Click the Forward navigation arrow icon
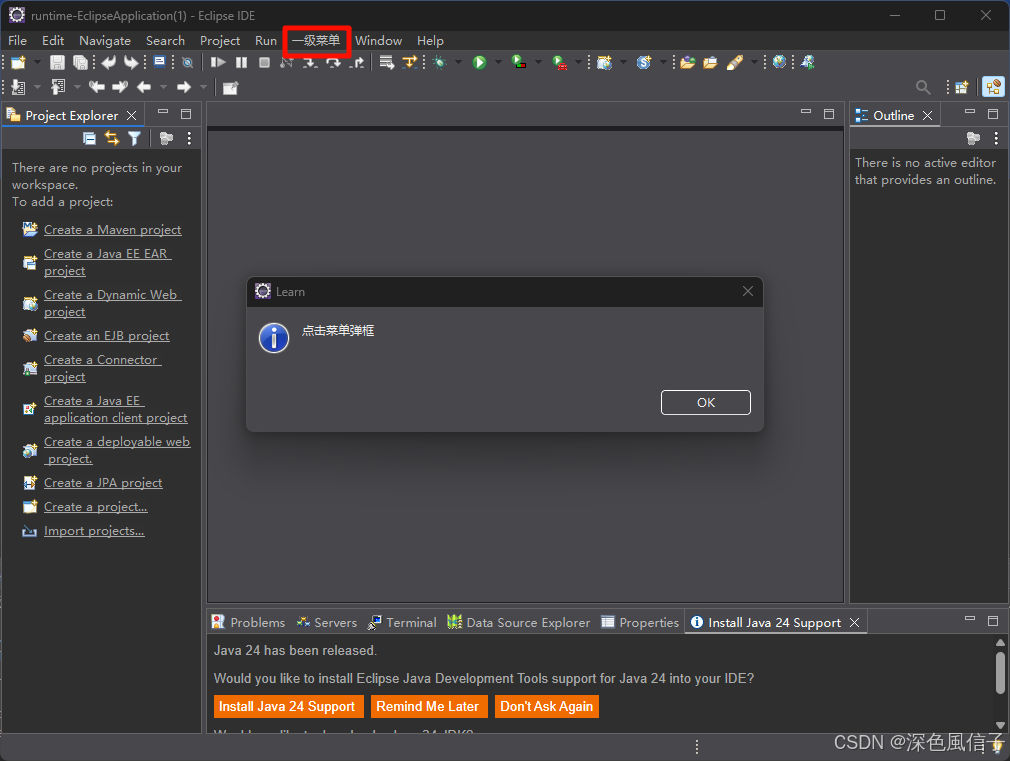 coord(184,87)
